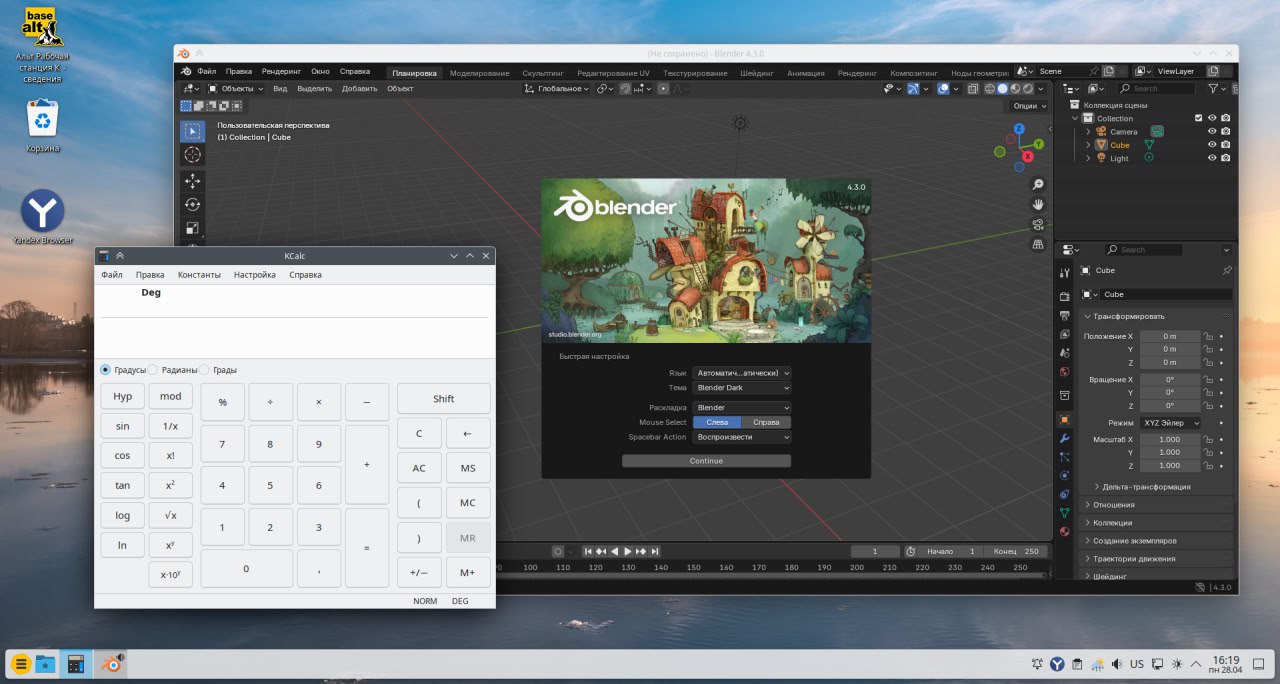Click the zoom viewport gizmo icon
1280x684 pixels.
[x=1038, y=184]
